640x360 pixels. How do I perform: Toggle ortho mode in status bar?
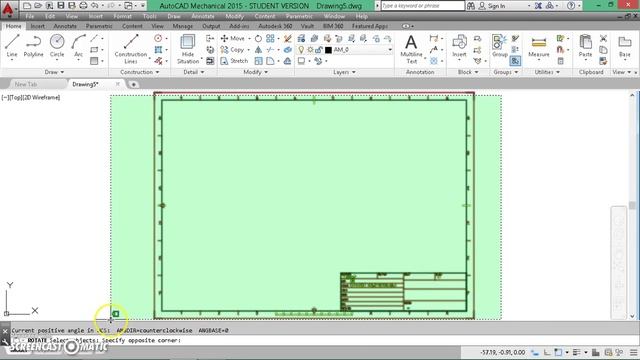(547, 352)
